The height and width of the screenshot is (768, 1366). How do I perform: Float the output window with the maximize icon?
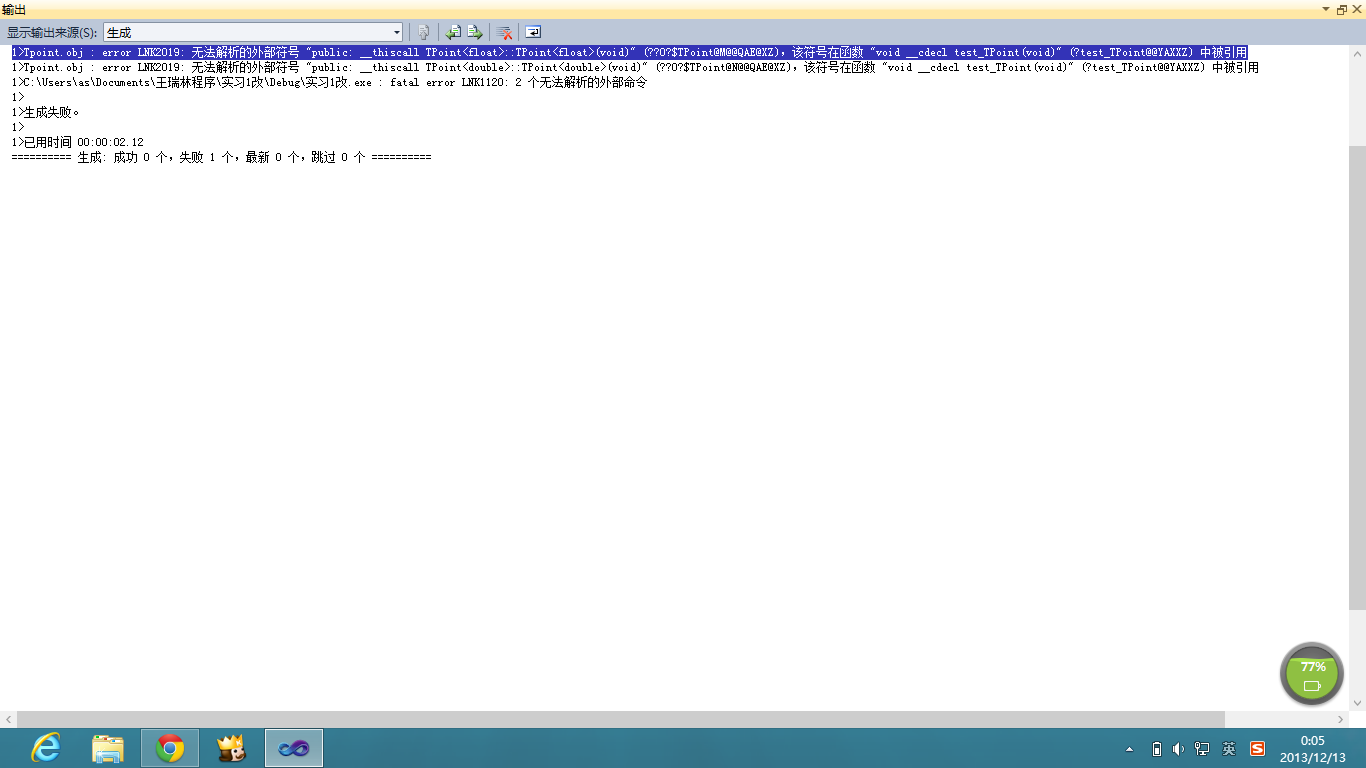click(1342, 9)
